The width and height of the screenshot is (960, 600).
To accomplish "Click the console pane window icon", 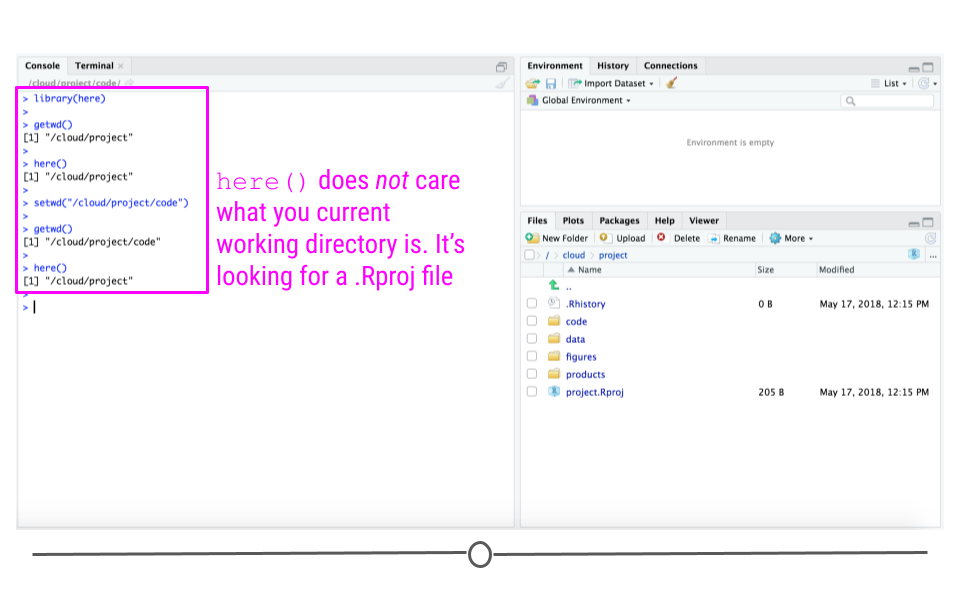I will pos(501,67).
